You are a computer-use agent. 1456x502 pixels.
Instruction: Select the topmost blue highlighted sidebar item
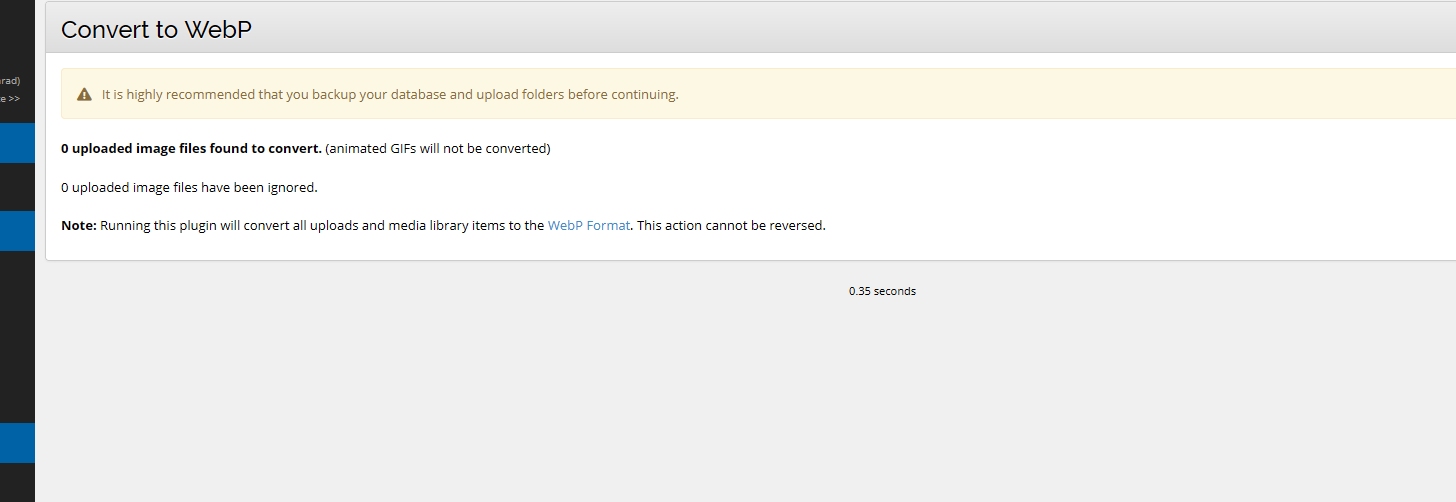point(17,143)
